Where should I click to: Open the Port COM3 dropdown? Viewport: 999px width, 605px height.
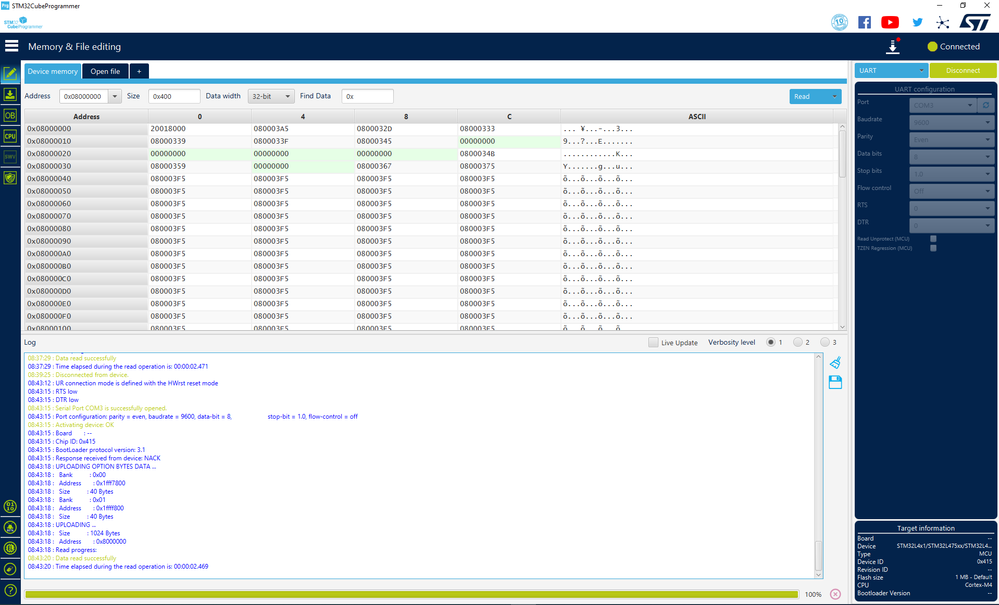[942, 105]
